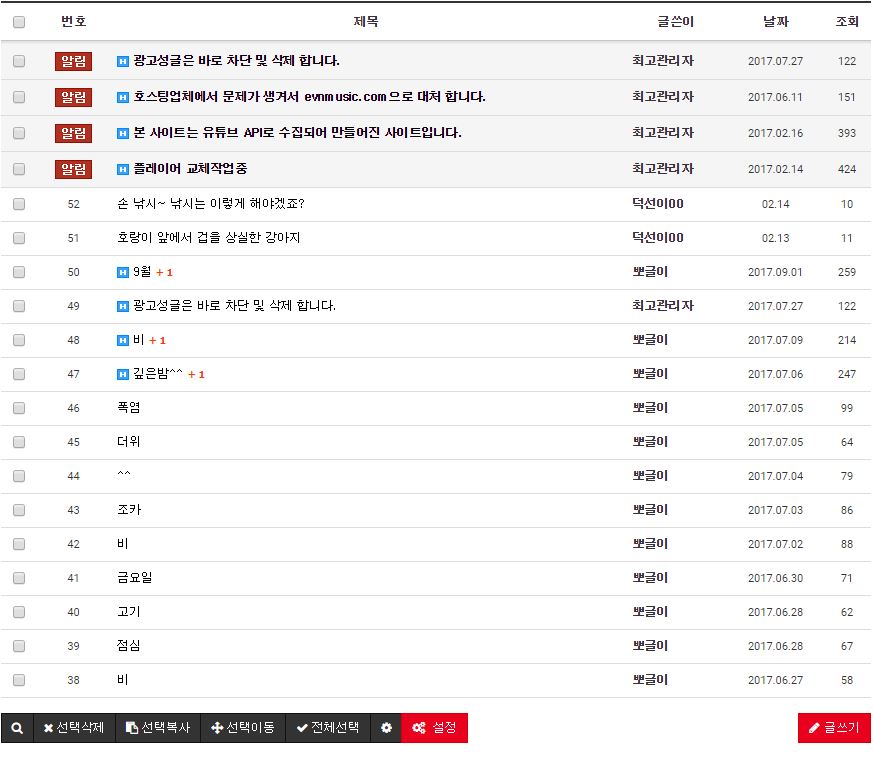Viewport: 874px width, 763px height.
Task: Open the red 설정 settings button
Action: point(434,728)
